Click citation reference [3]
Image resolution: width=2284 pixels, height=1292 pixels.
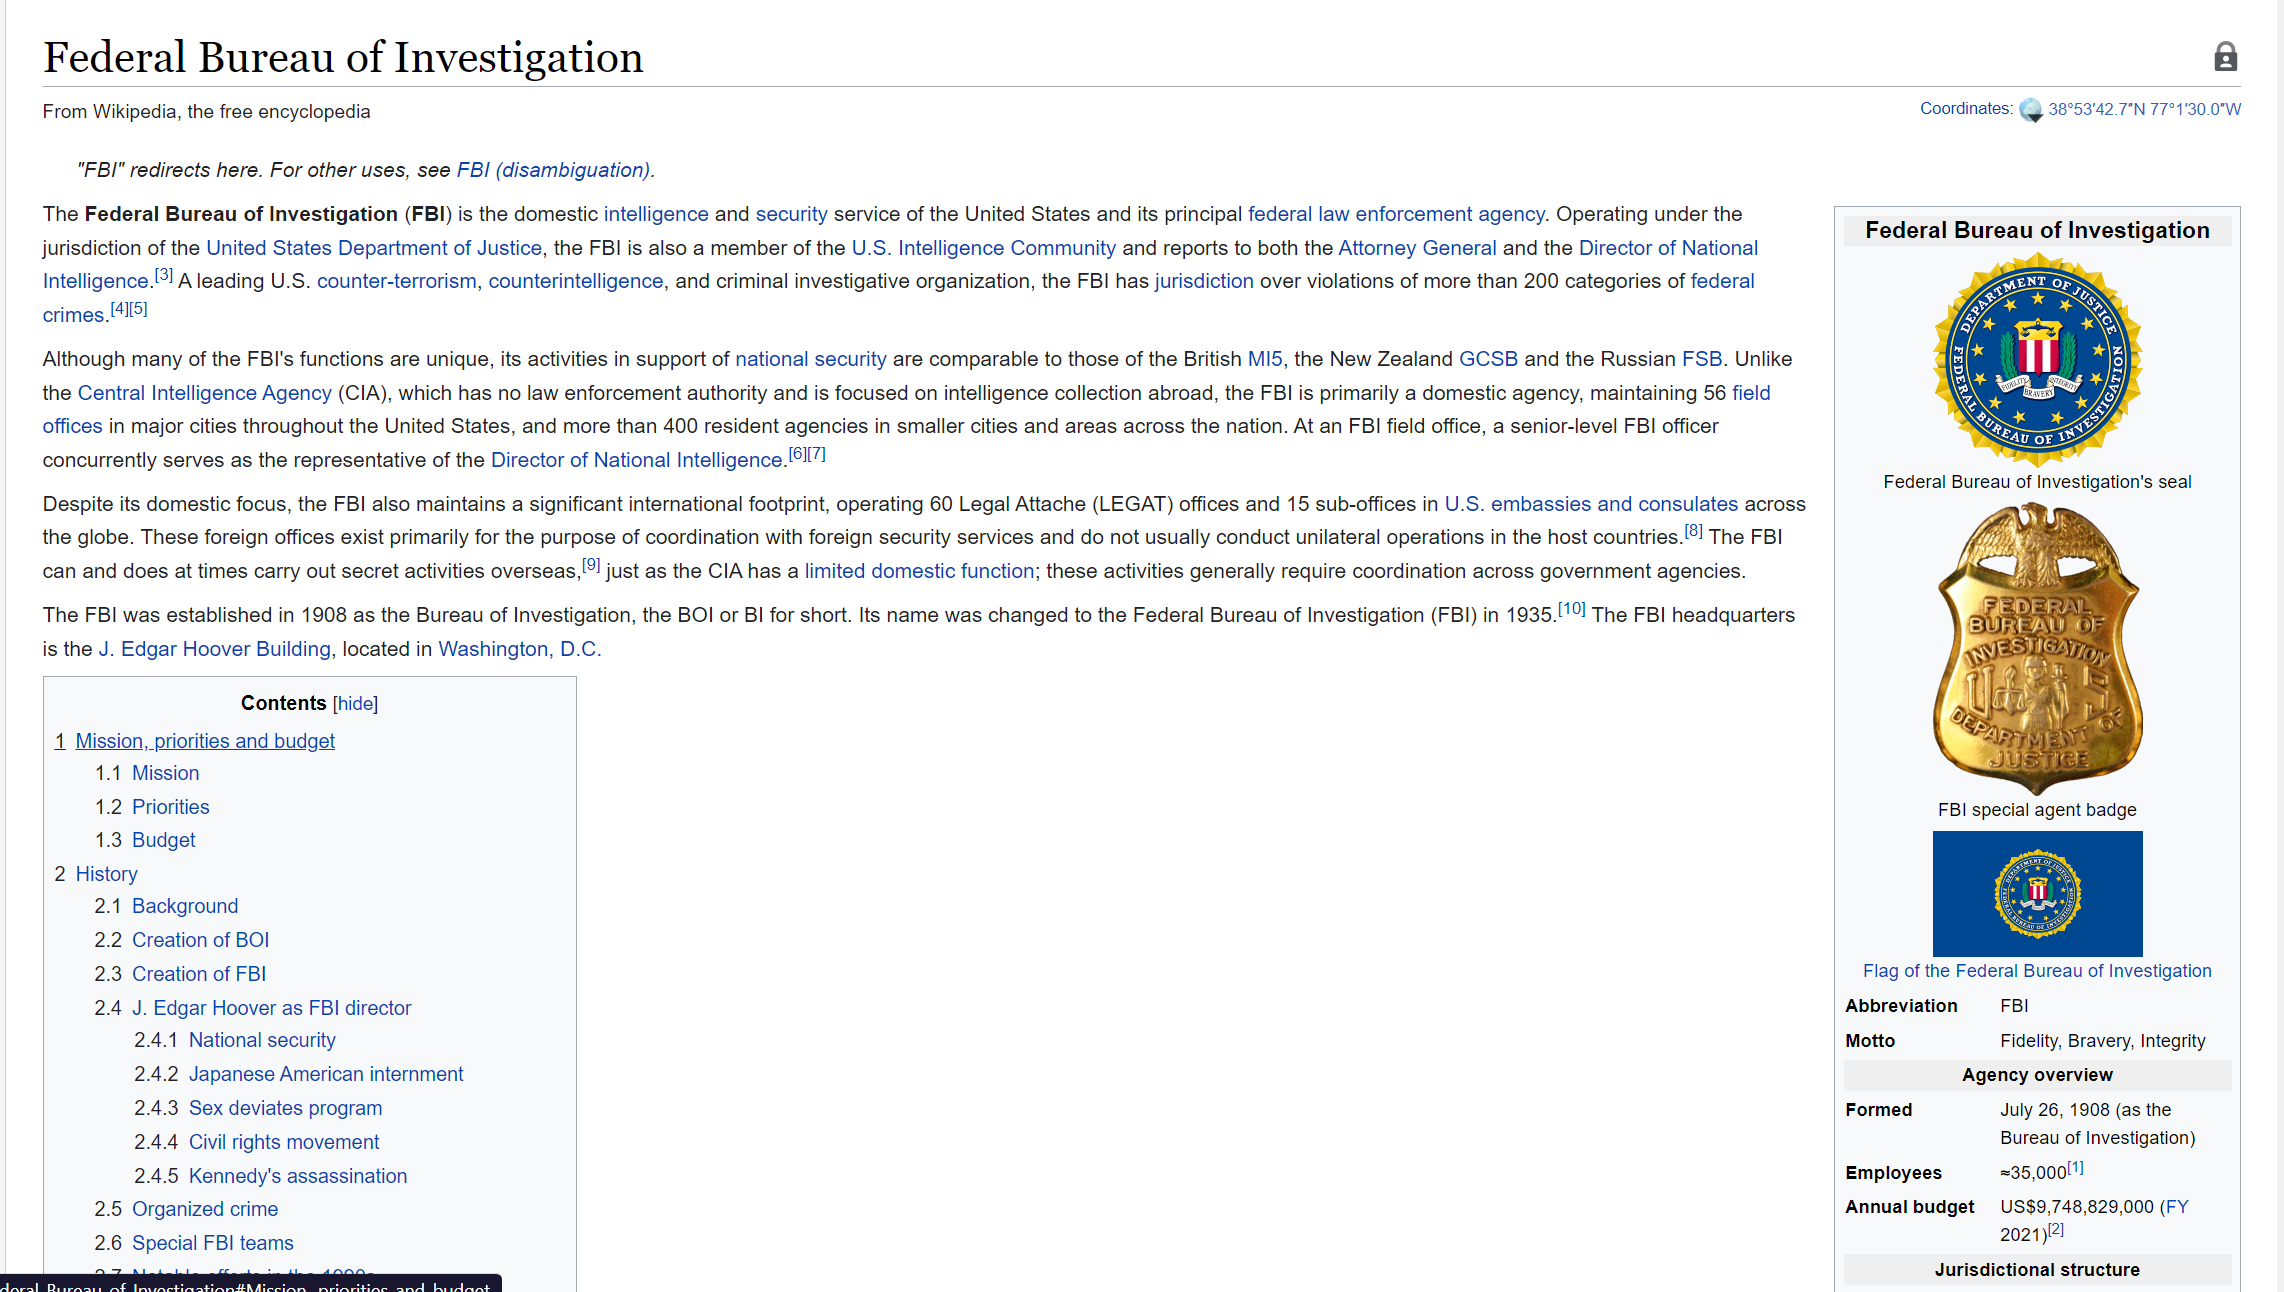[x=164, y=274]
